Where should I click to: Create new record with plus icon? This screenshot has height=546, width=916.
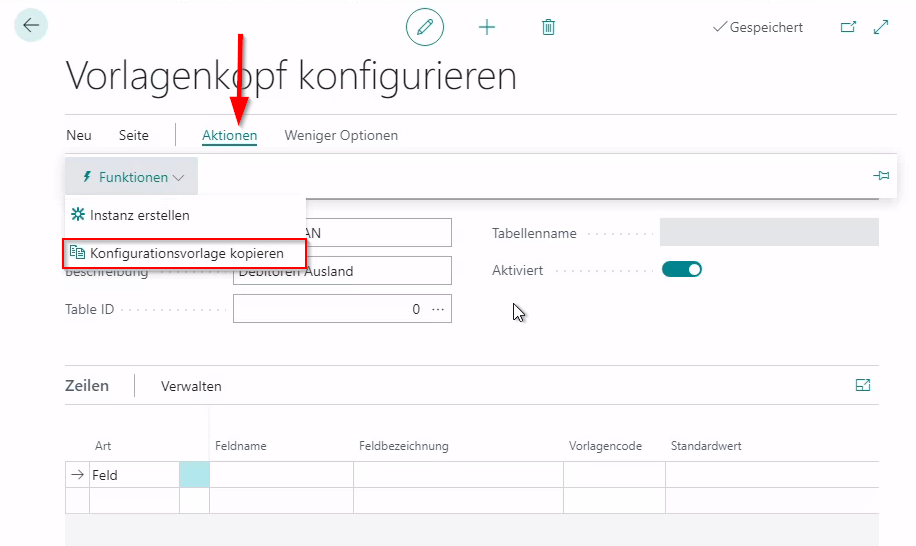point(487,27)
